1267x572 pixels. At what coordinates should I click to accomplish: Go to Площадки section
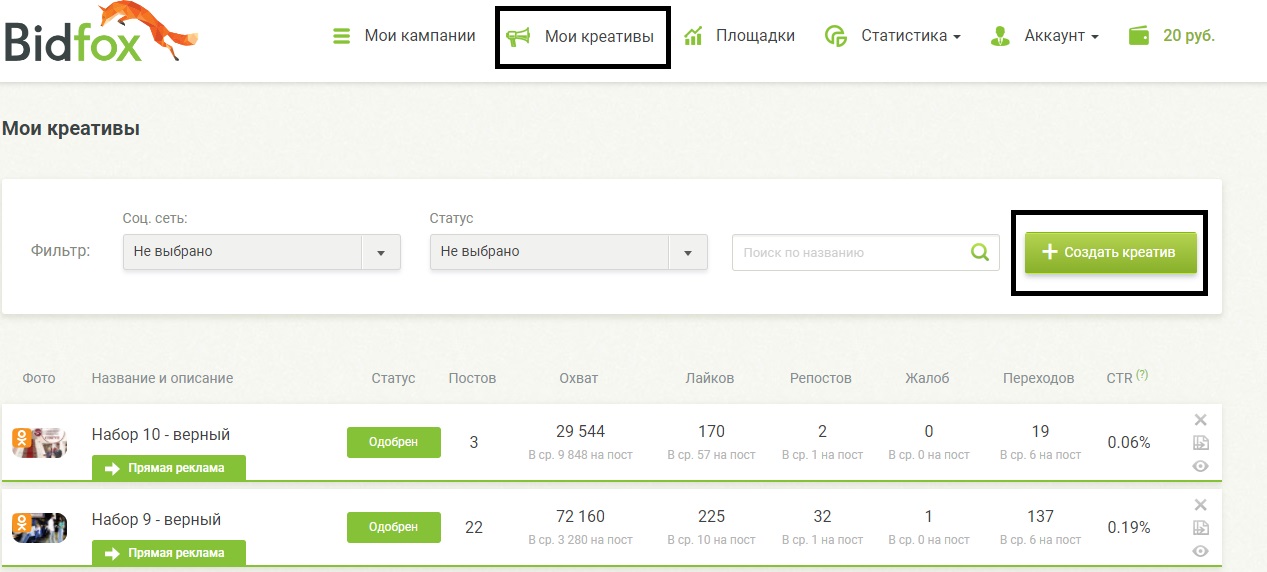point(739,36)
